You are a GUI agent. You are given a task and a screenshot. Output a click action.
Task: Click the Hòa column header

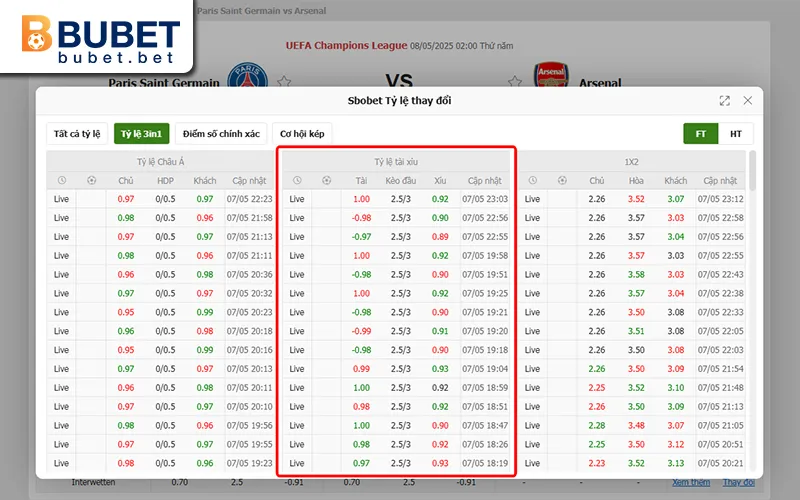(x=636, y=181)
